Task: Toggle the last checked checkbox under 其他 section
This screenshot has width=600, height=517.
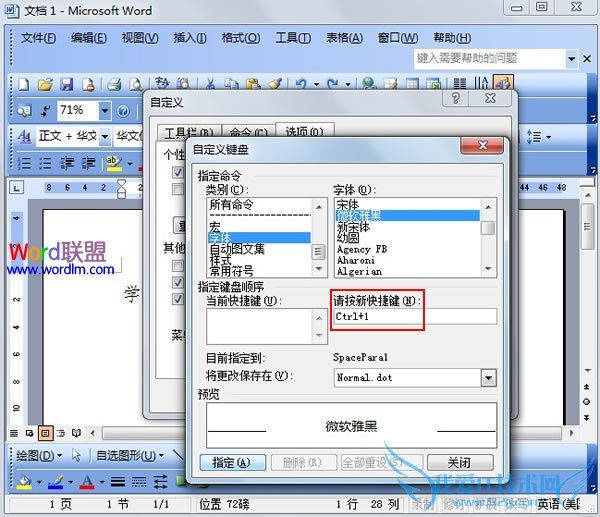Action: click(178, 298)
